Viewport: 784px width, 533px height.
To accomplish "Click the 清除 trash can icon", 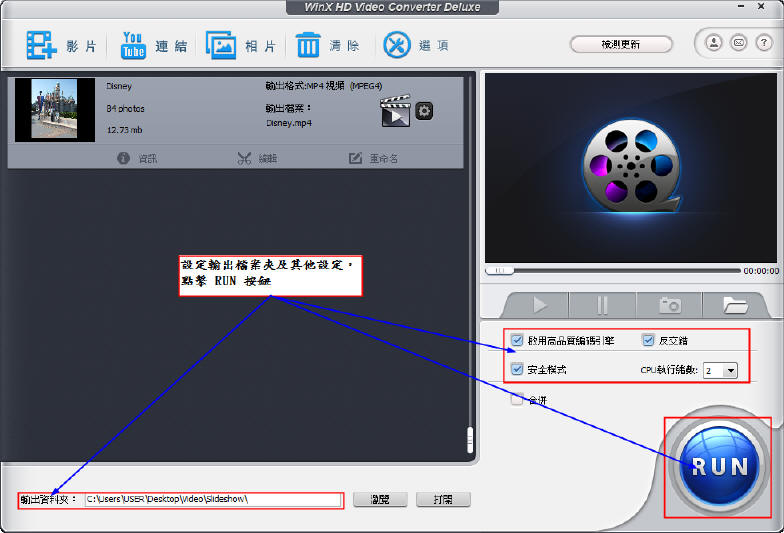I will pyautogui.click(x=308, y=45).
